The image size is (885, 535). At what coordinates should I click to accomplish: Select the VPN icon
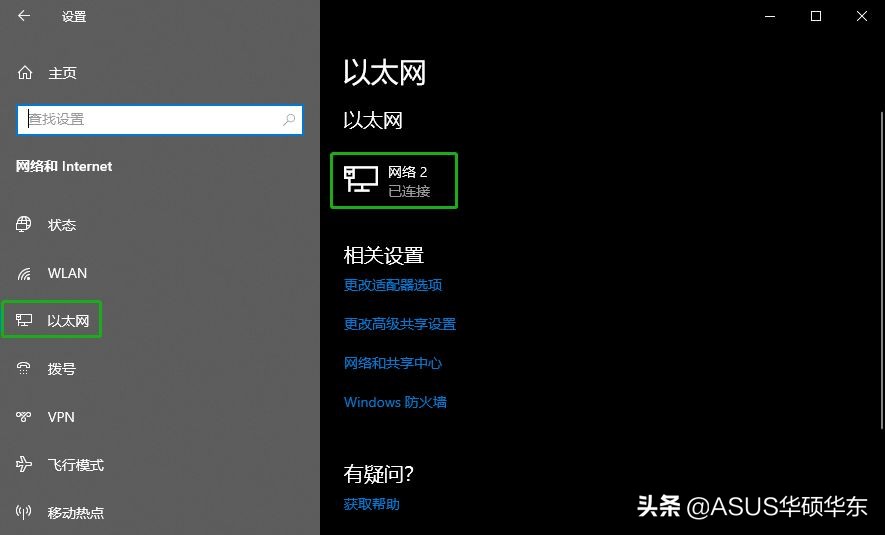pyautogui.click(x=23, y=416)
